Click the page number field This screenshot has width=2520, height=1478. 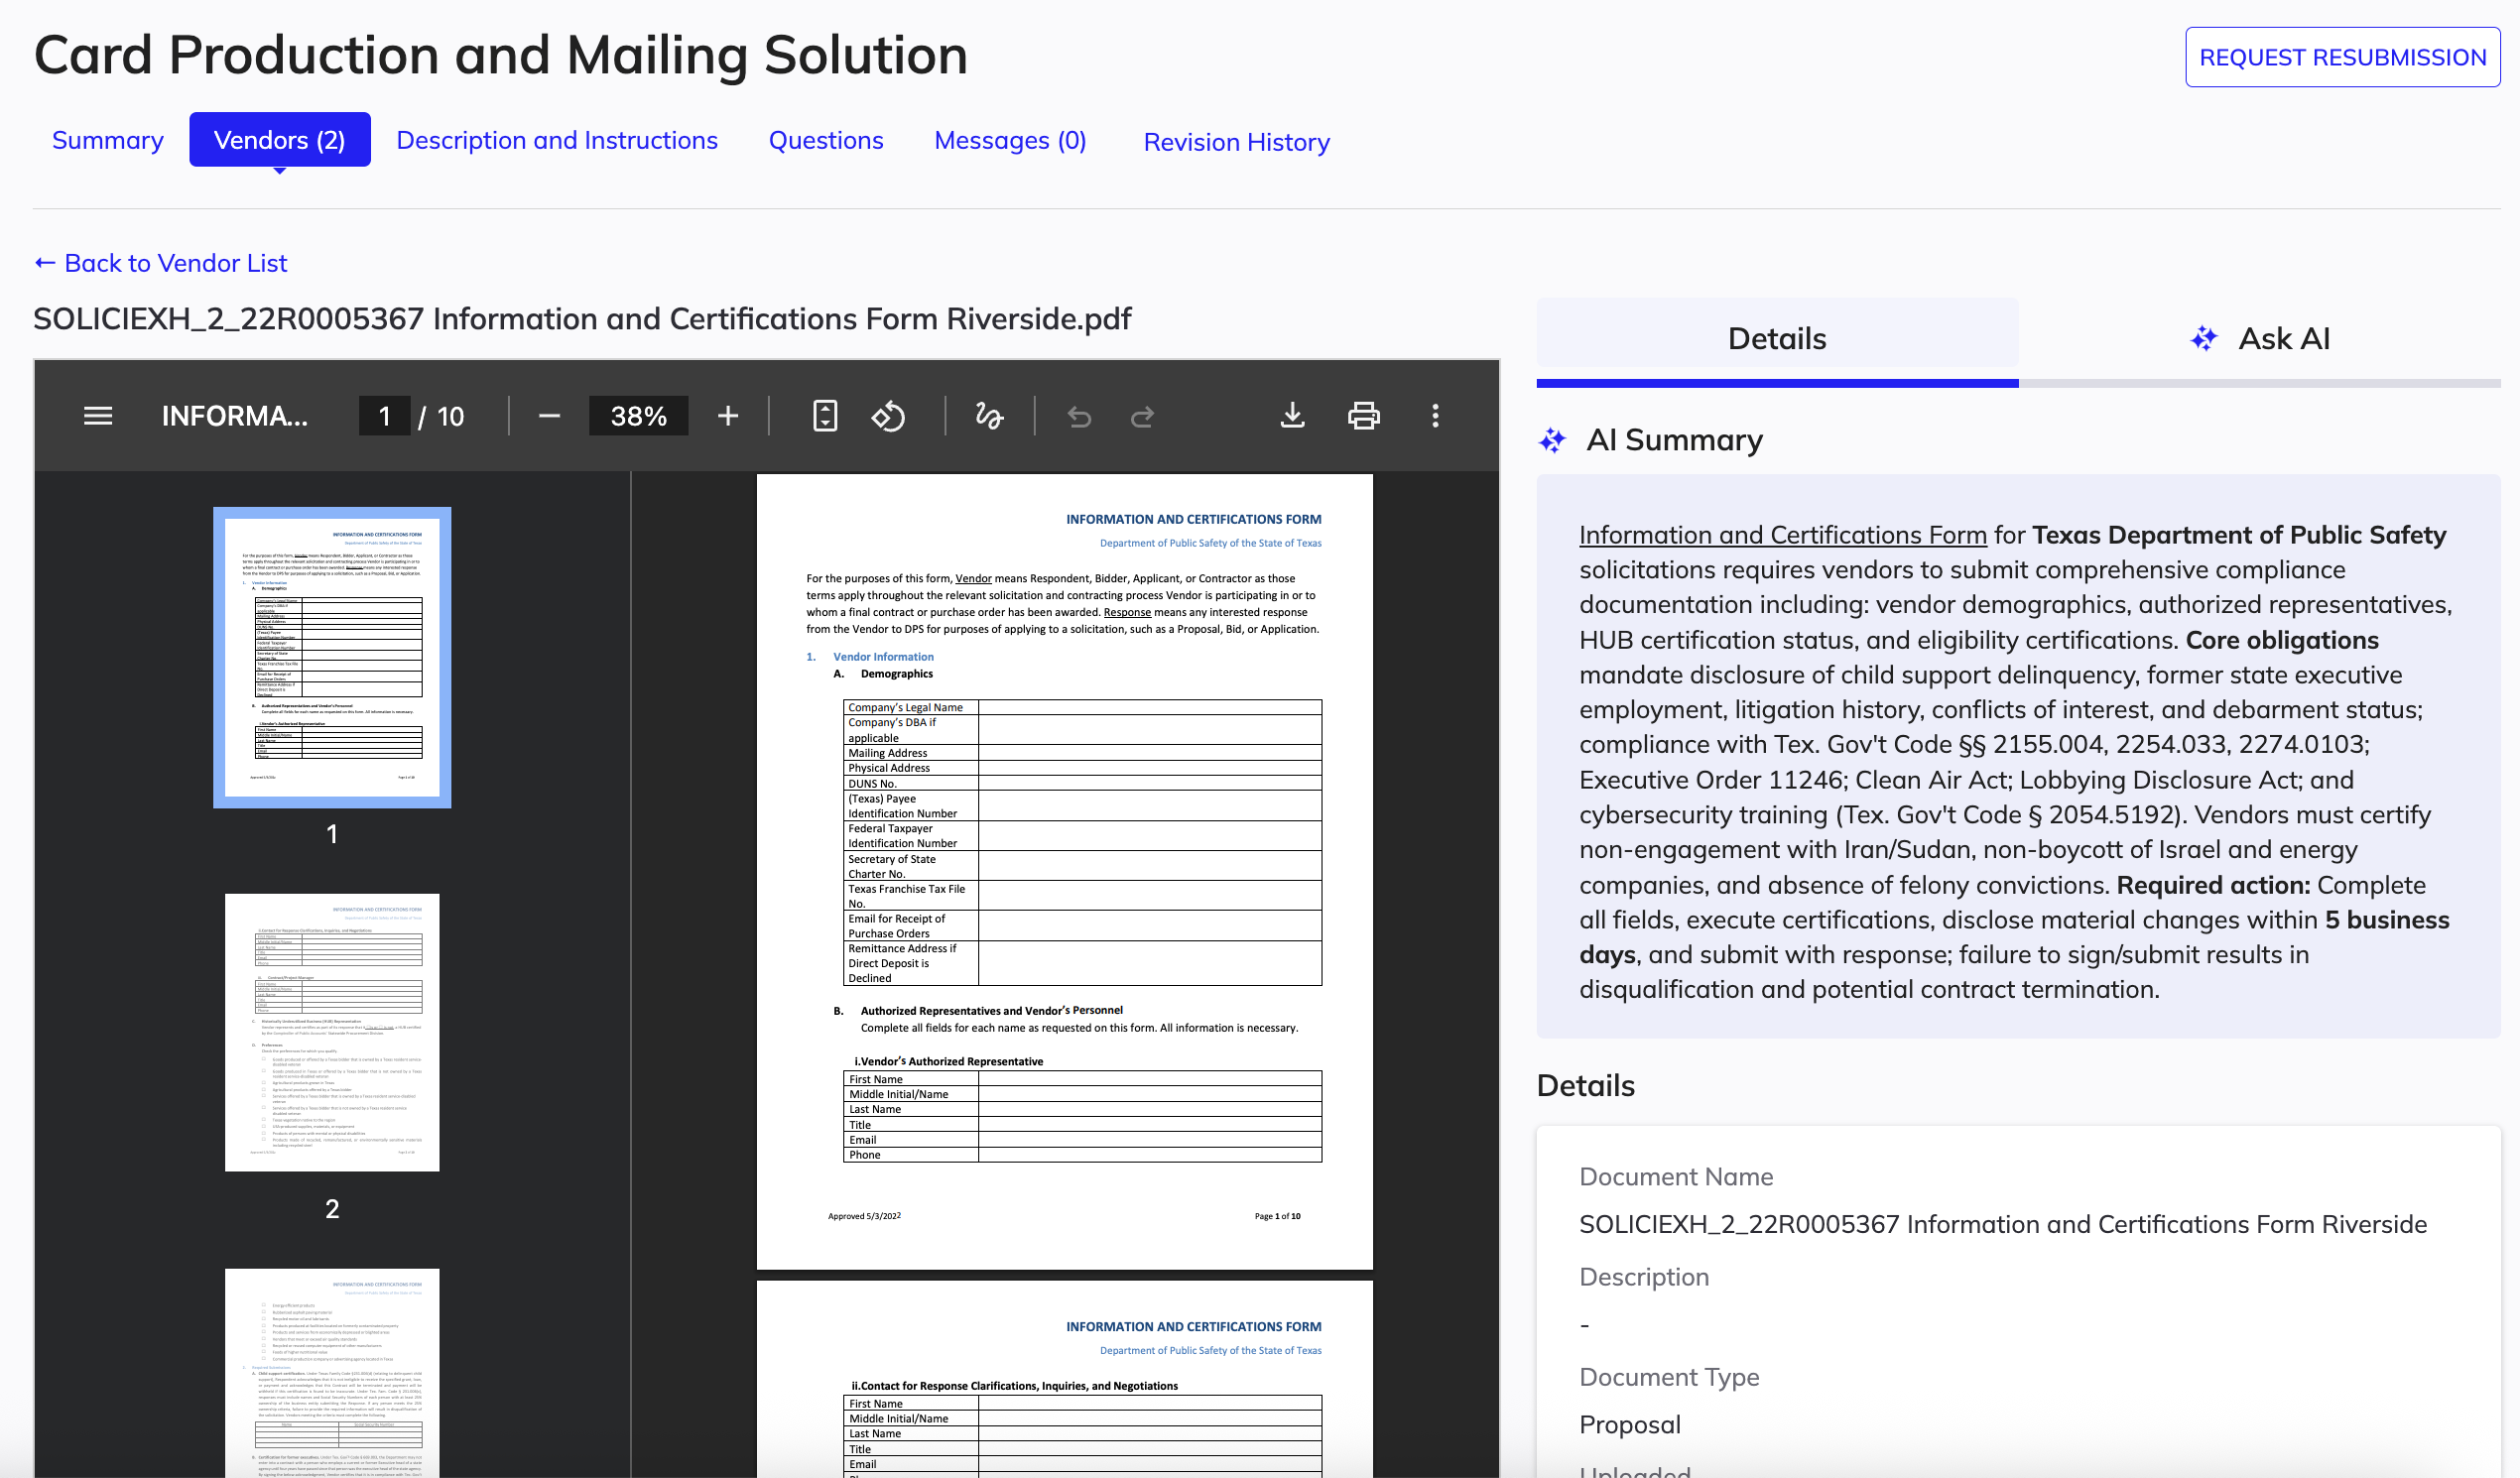385,416
